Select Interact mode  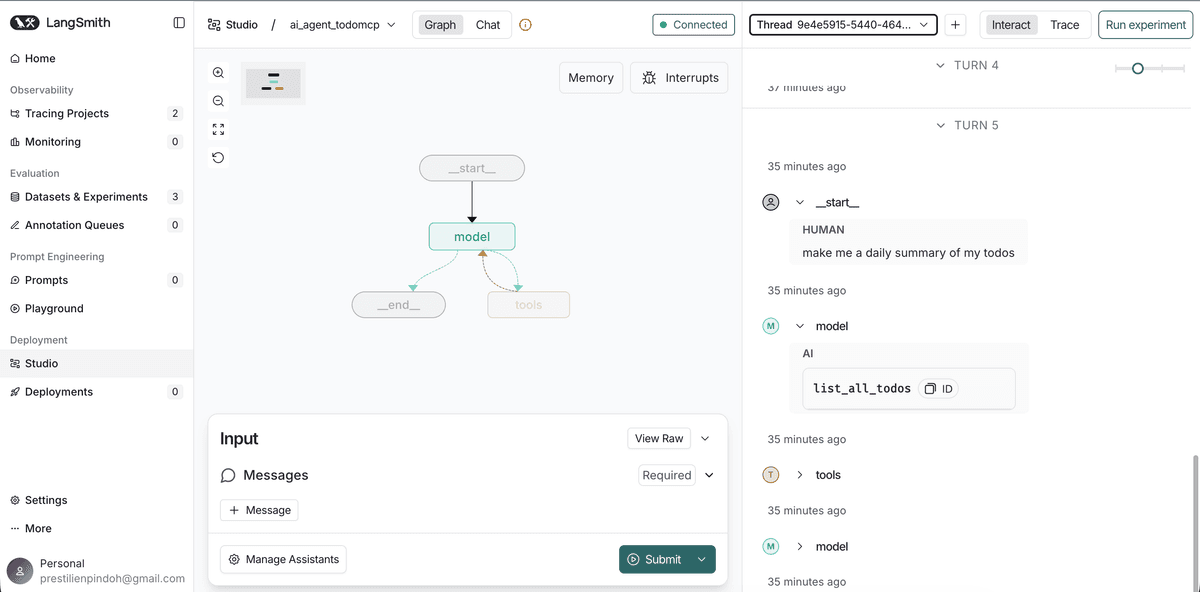1011,25
